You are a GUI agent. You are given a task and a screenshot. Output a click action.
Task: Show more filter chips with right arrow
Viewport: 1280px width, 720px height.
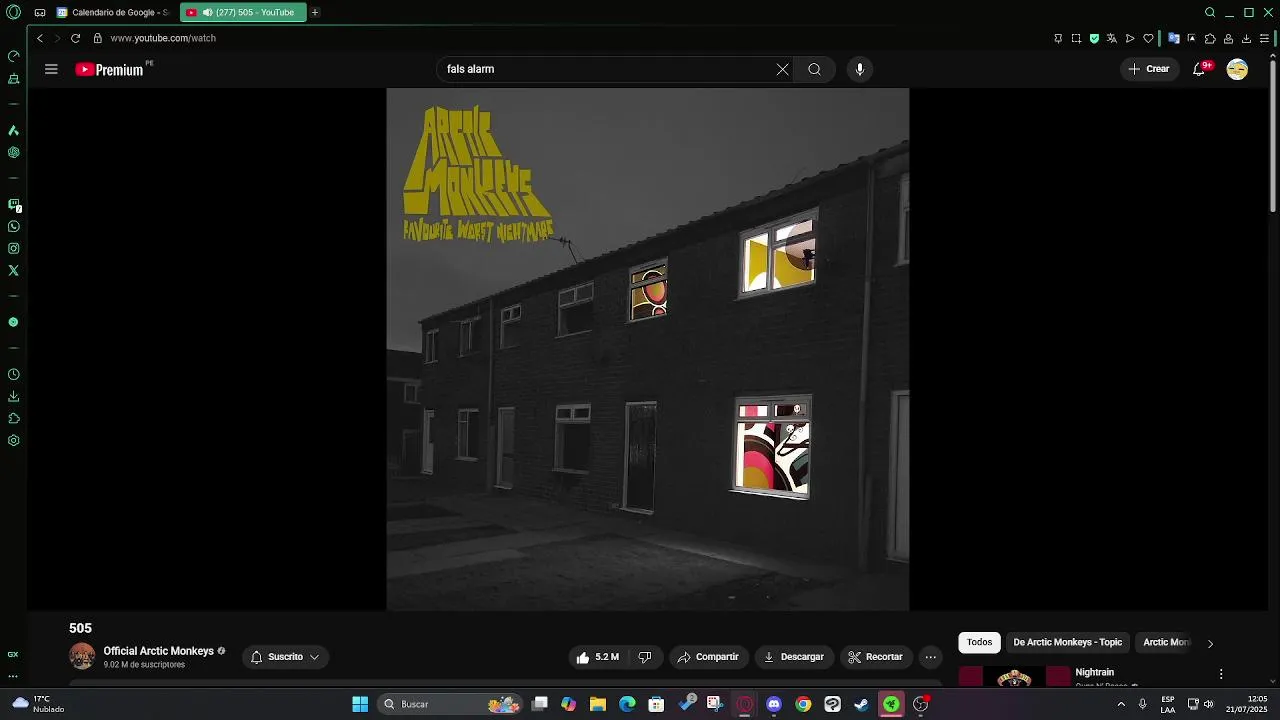click(x=1210, y=643)
